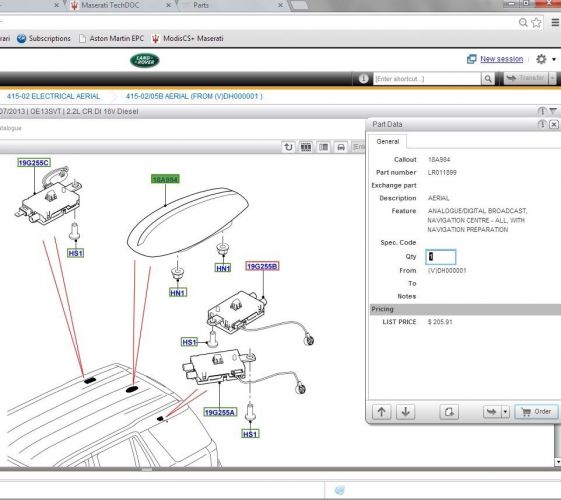Expand transfer dropdown arrow in Part Data

click(x=505, y=412)
